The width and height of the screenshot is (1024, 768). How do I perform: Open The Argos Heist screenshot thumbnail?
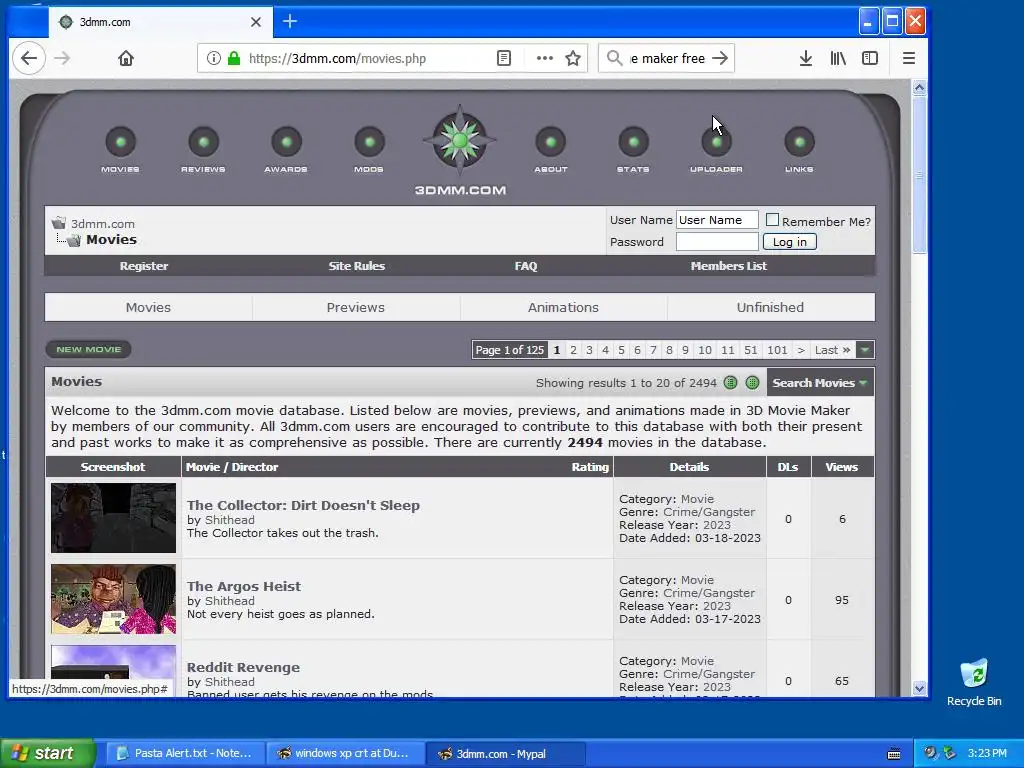[x=114, y=599]
